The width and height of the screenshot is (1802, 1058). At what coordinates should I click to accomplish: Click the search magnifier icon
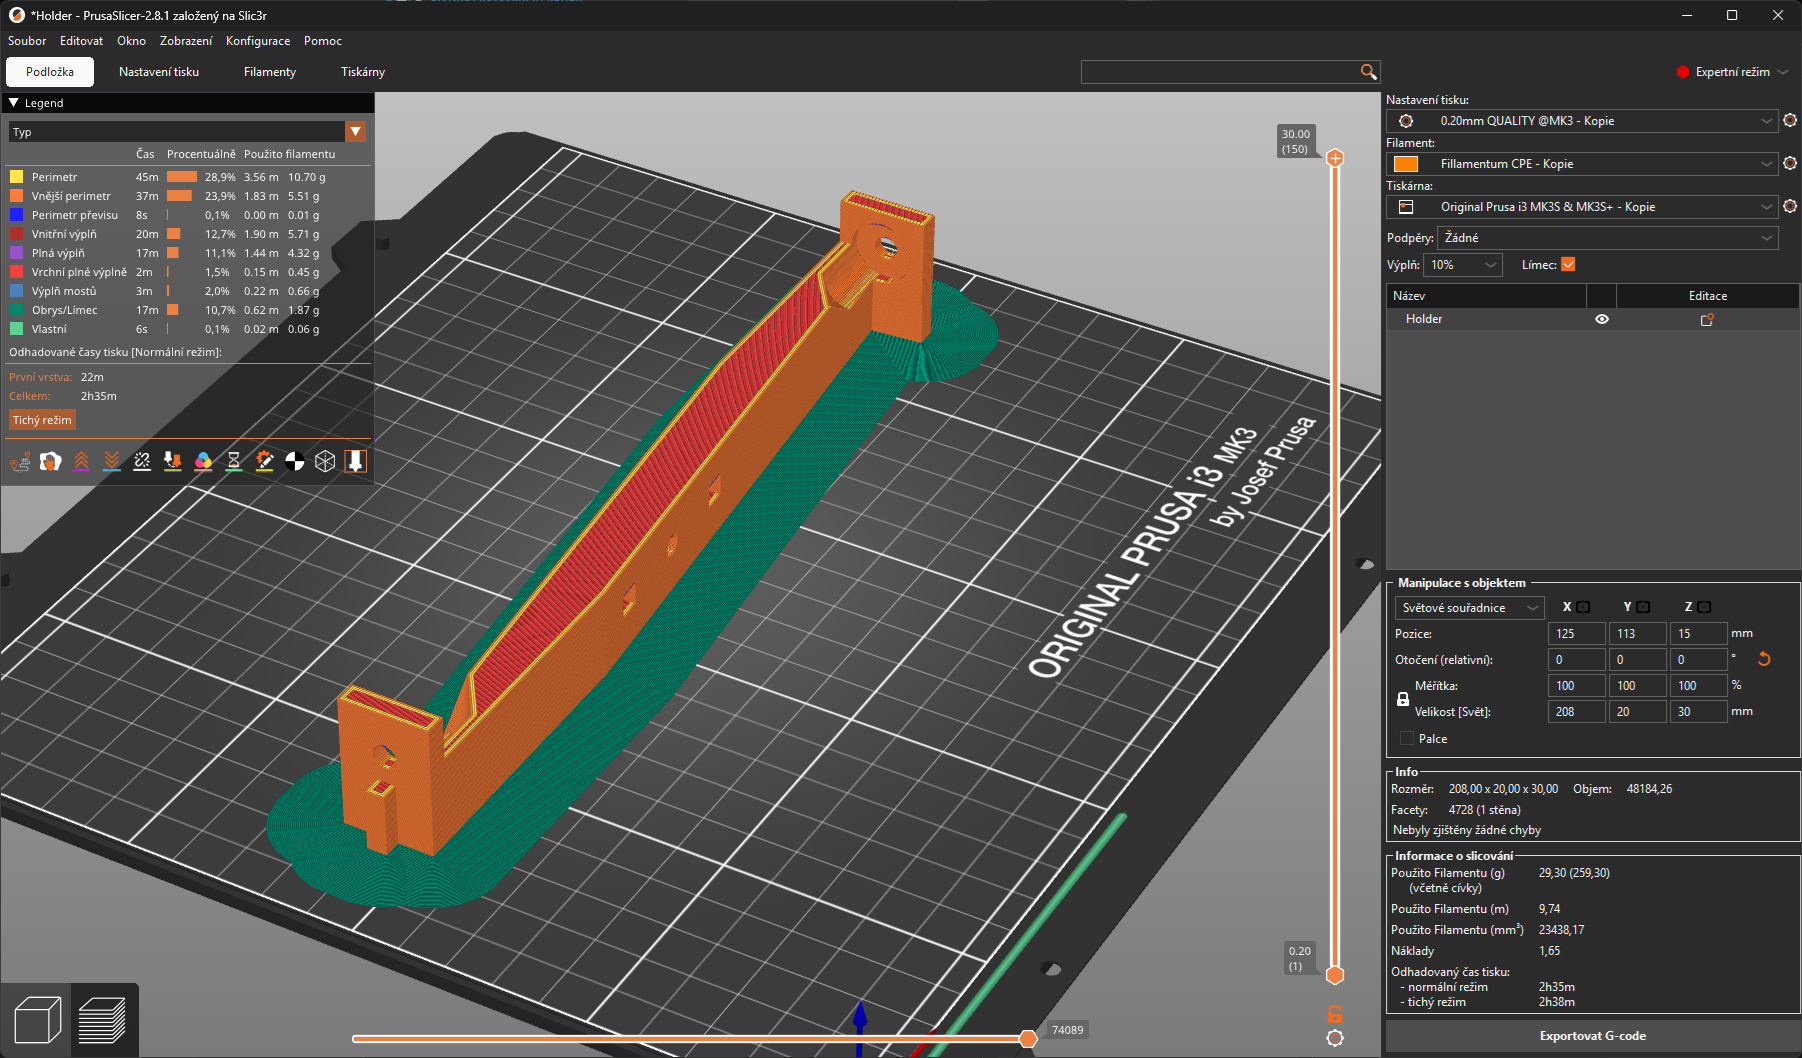coord(1368,72)
